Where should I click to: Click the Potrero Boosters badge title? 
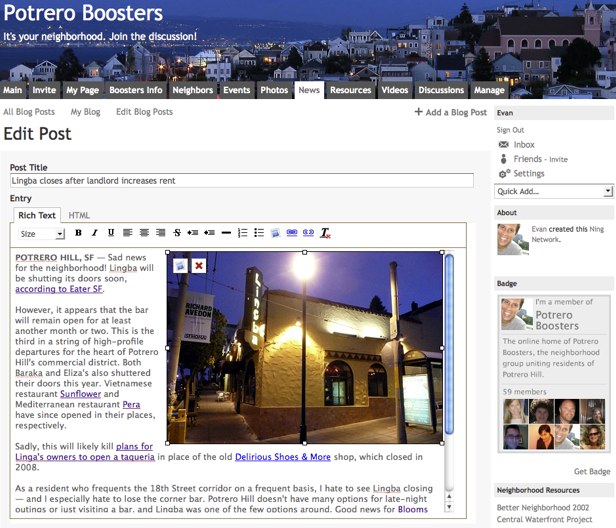point(557,320)
